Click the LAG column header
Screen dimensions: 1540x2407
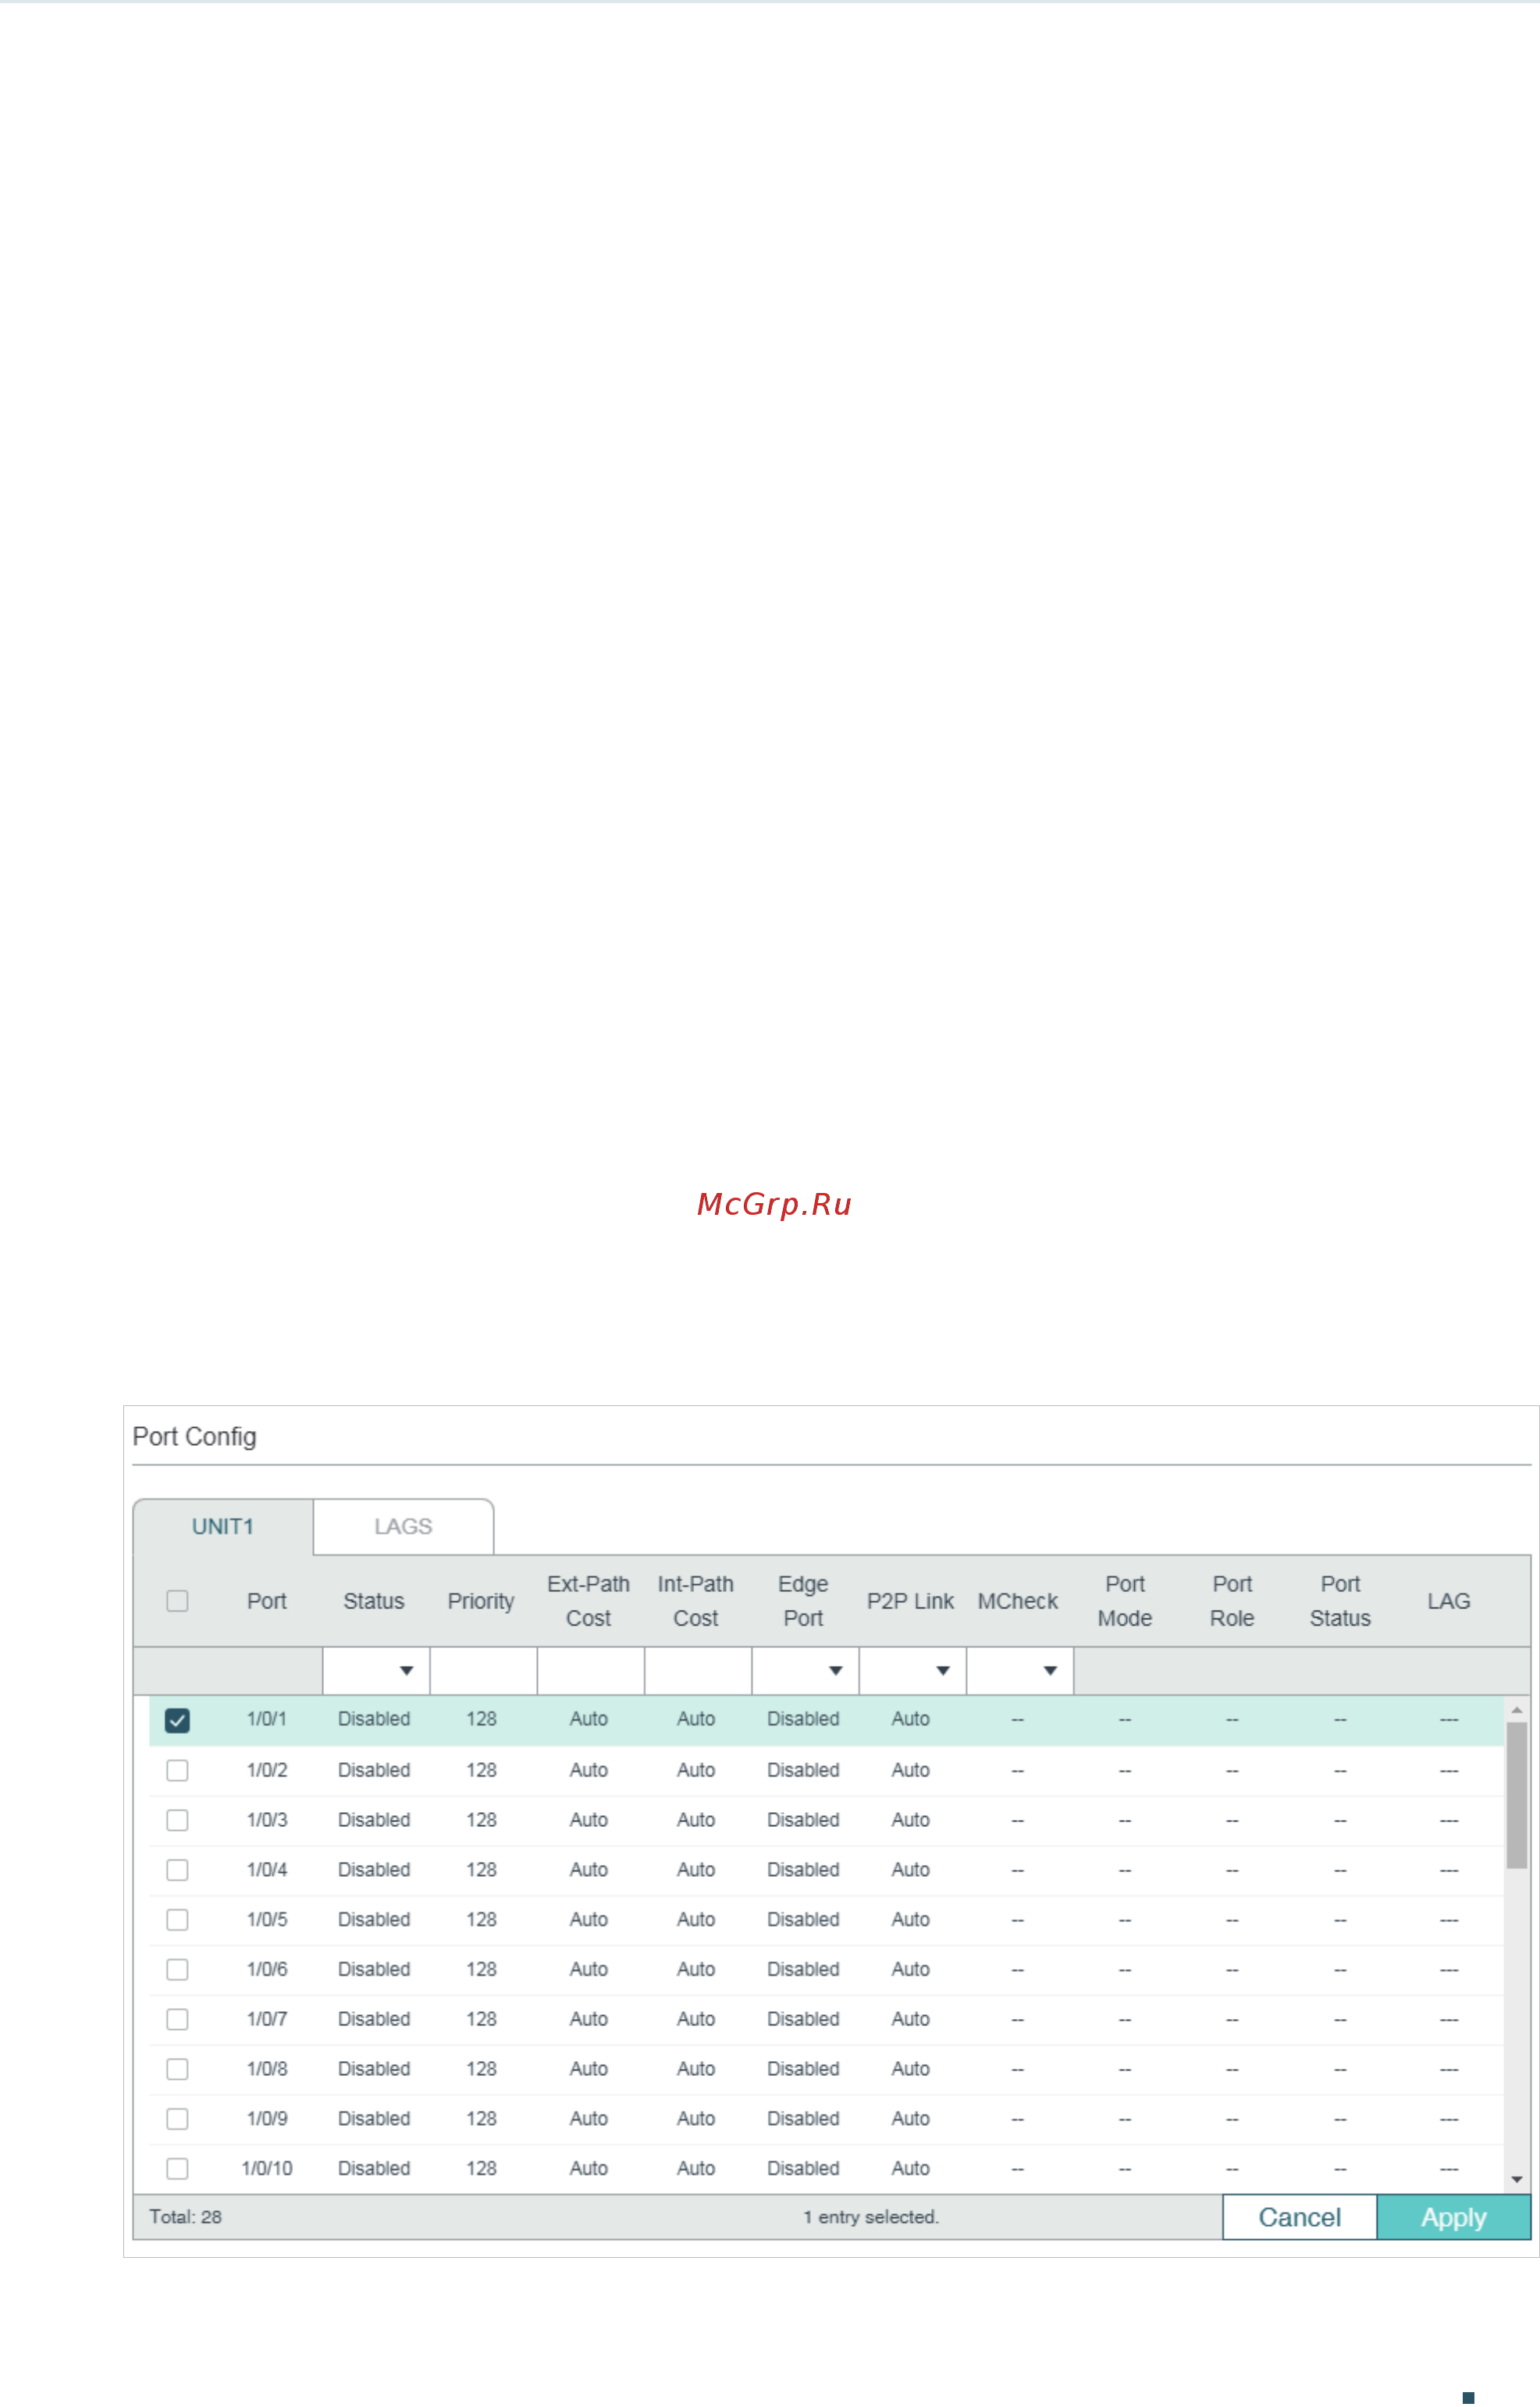(1449, 1602)
